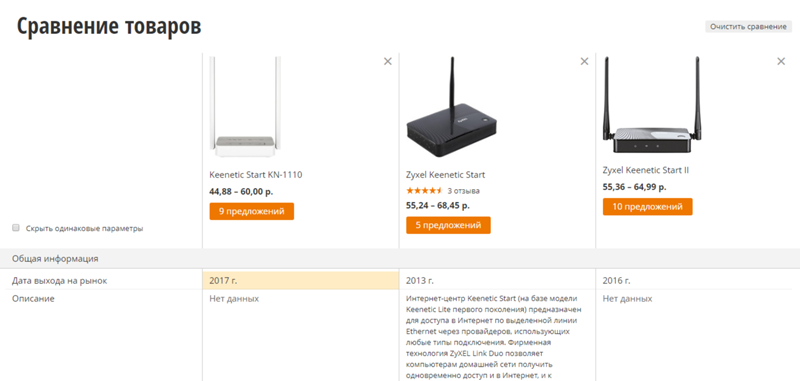View single-antenna black Zyxel router image
Image resolution: width=800 pixels, height=381 pixels.
(x=452, y=107)
